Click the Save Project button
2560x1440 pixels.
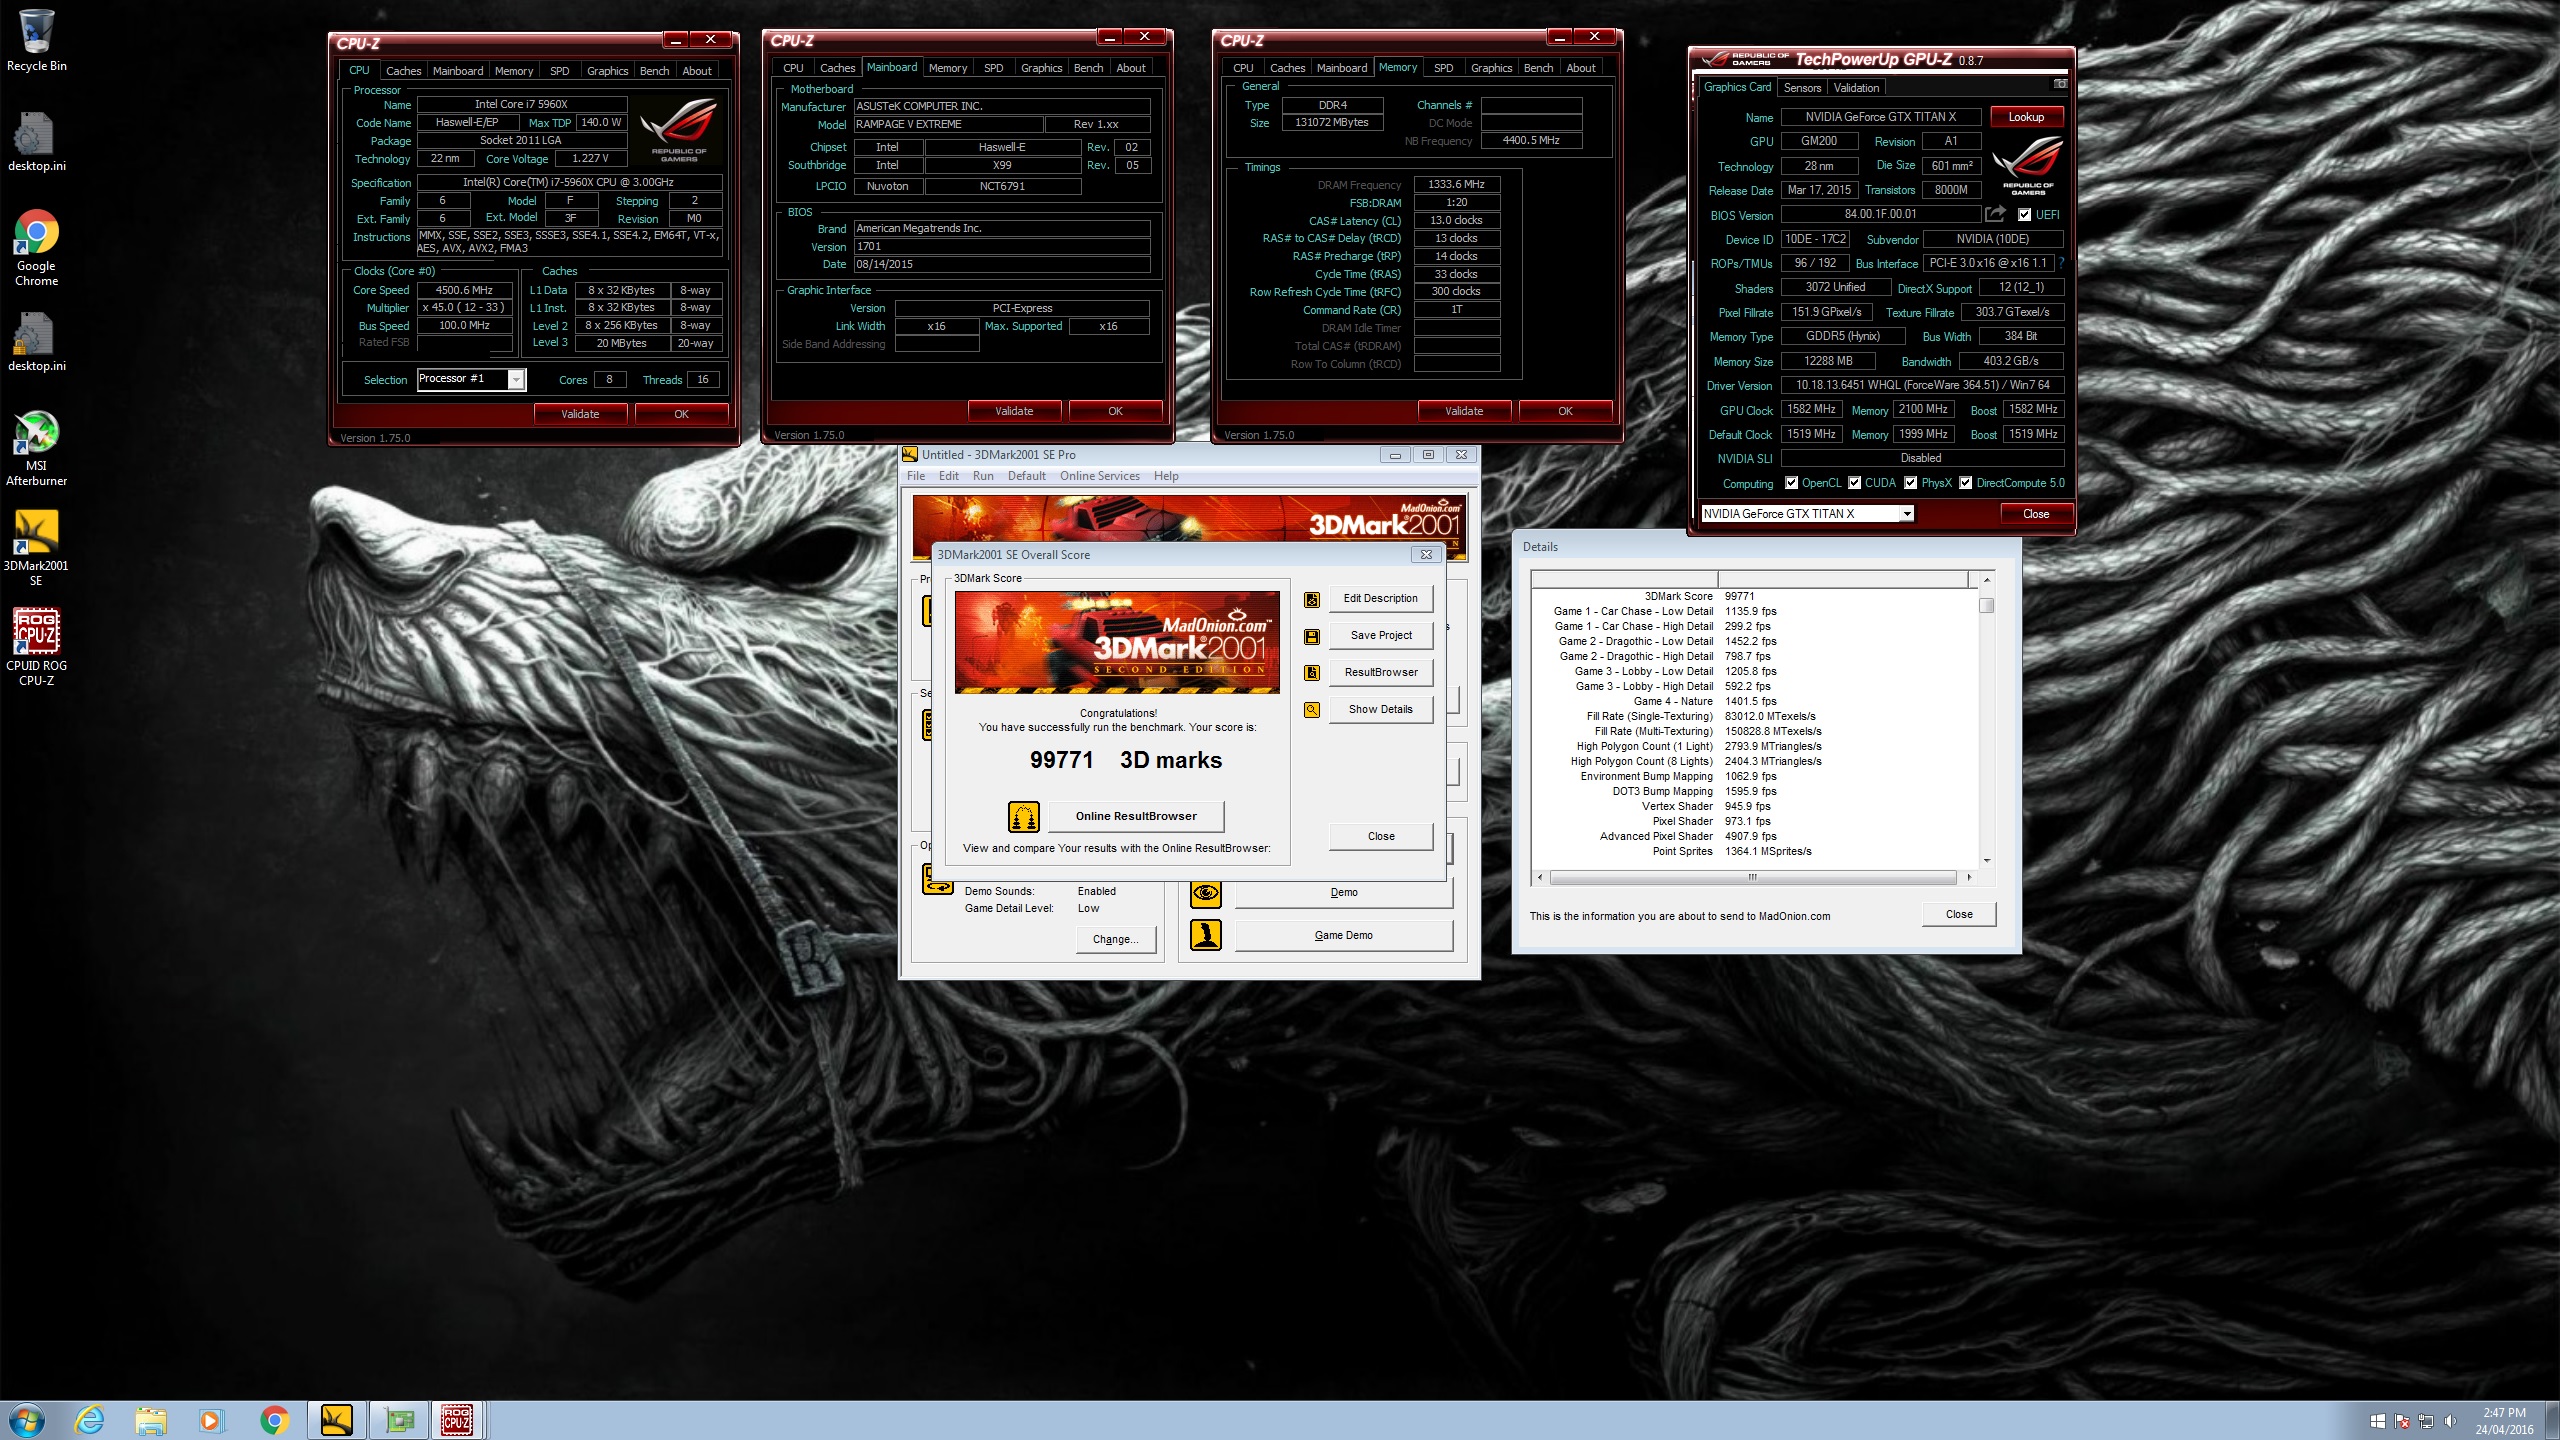[x=1380, y=635]
